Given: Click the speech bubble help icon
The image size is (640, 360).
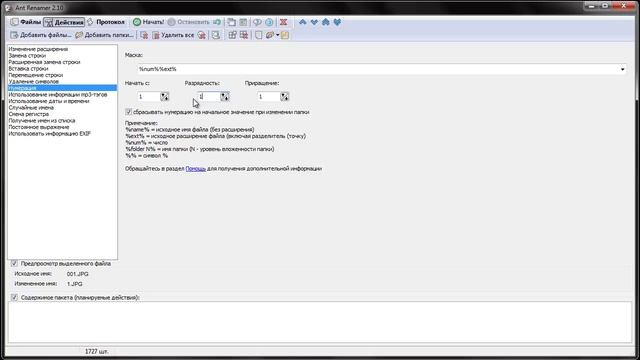Looking at the screenshot, I should pyautogui.click(x=258, y=22).
